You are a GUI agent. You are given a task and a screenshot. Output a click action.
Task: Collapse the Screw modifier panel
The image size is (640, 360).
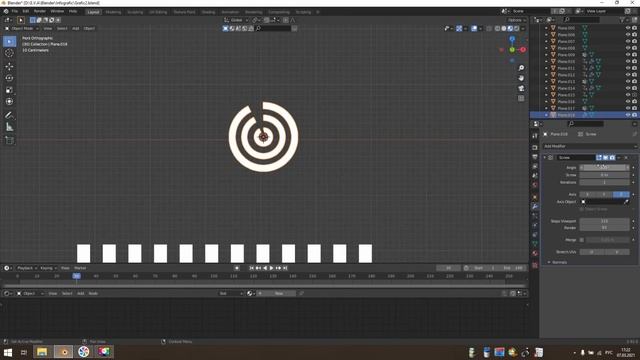(544, 158)
